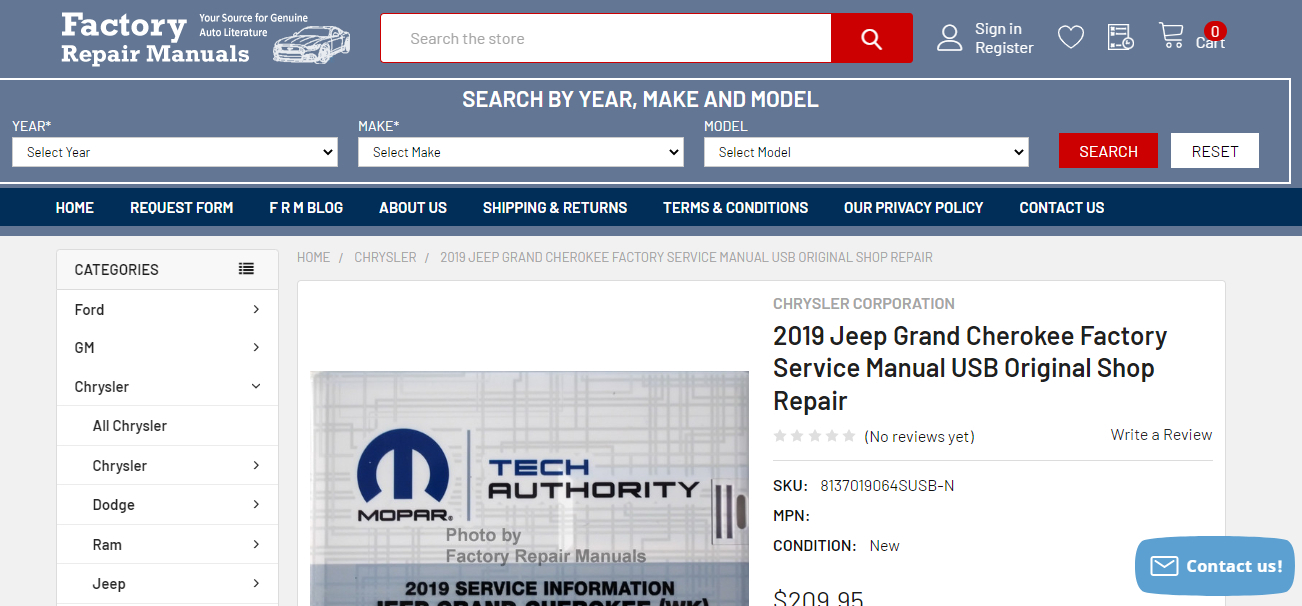Screen dimensions: 1302x606
Task: Click into the Search the store field
Action: [606, 38]
